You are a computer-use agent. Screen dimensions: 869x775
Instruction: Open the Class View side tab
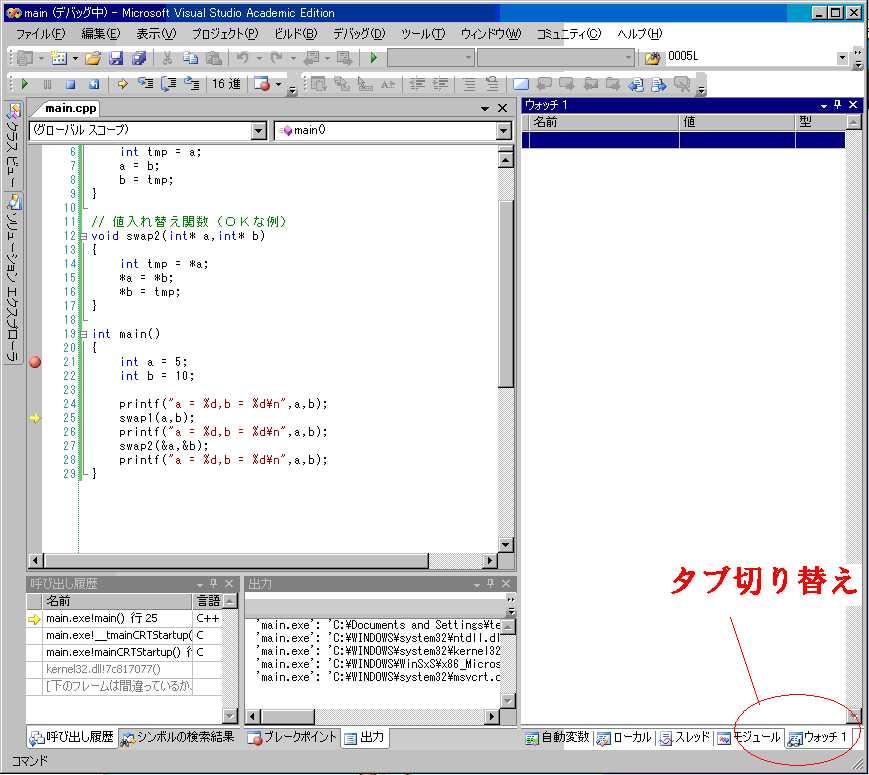point(13,145)
